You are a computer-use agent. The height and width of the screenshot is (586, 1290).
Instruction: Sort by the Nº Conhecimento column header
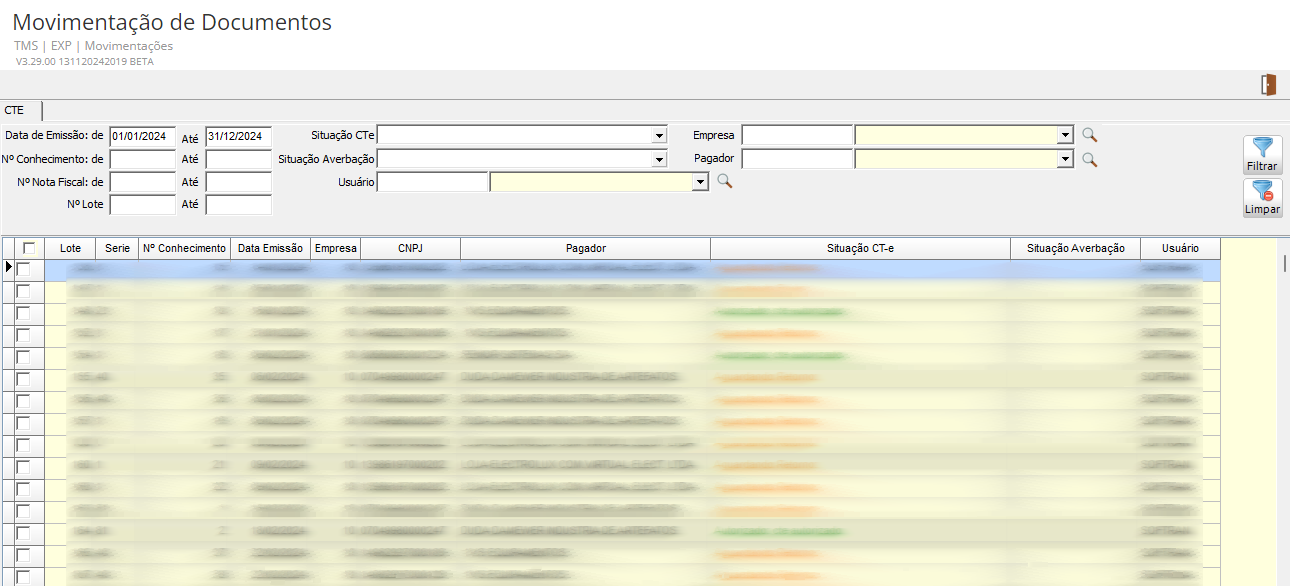(x=184, y=248)
